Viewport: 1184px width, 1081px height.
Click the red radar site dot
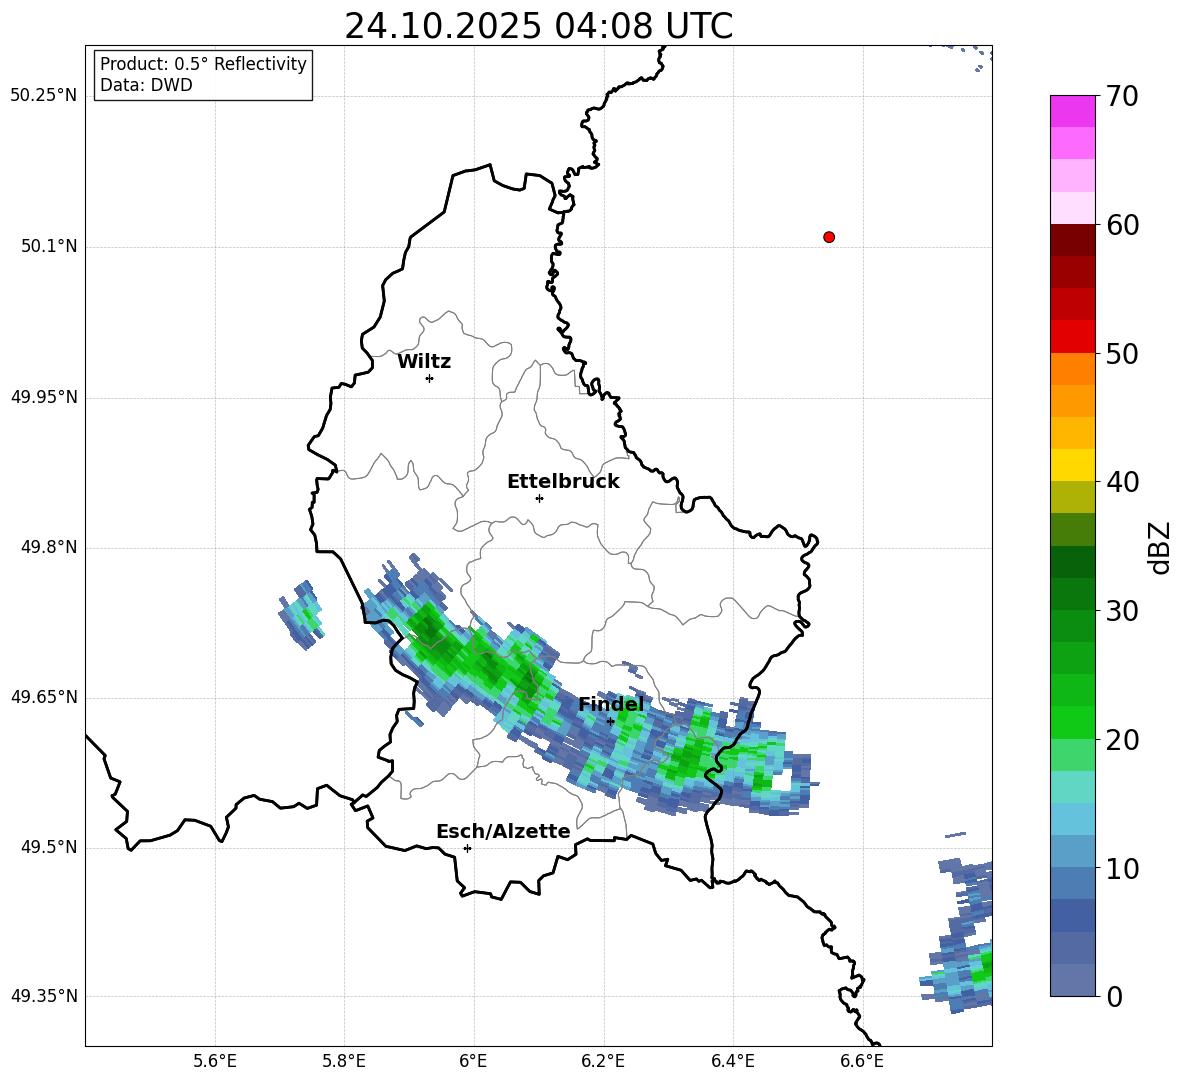click(829, 237)
